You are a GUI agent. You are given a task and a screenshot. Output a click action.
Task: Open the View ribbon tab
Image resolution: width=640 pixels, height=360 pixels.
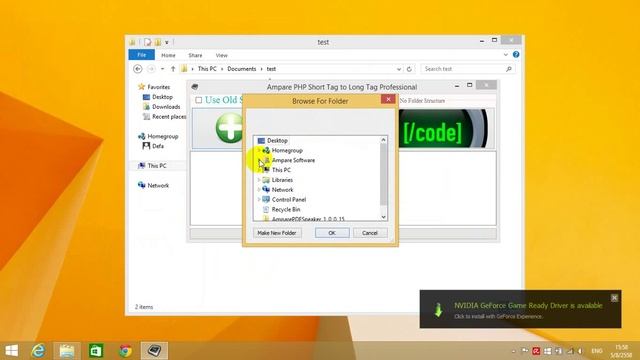[222, 55]
